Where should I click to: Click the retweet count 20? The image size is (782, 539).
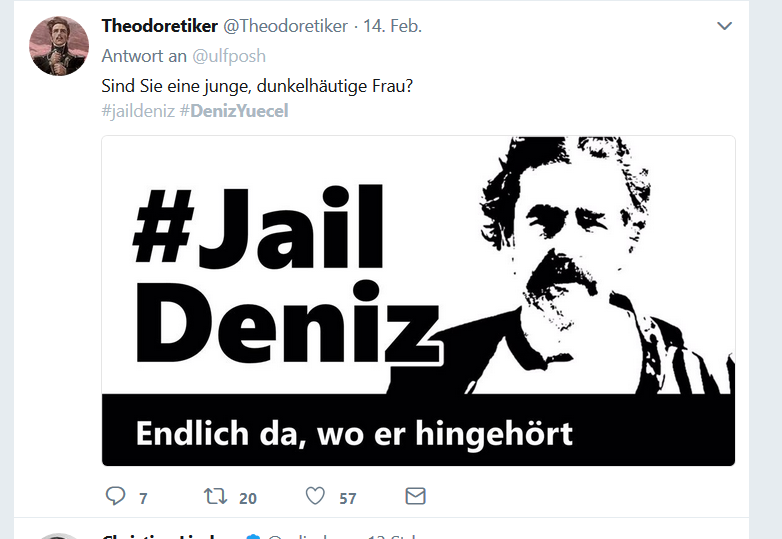(248, 498)
